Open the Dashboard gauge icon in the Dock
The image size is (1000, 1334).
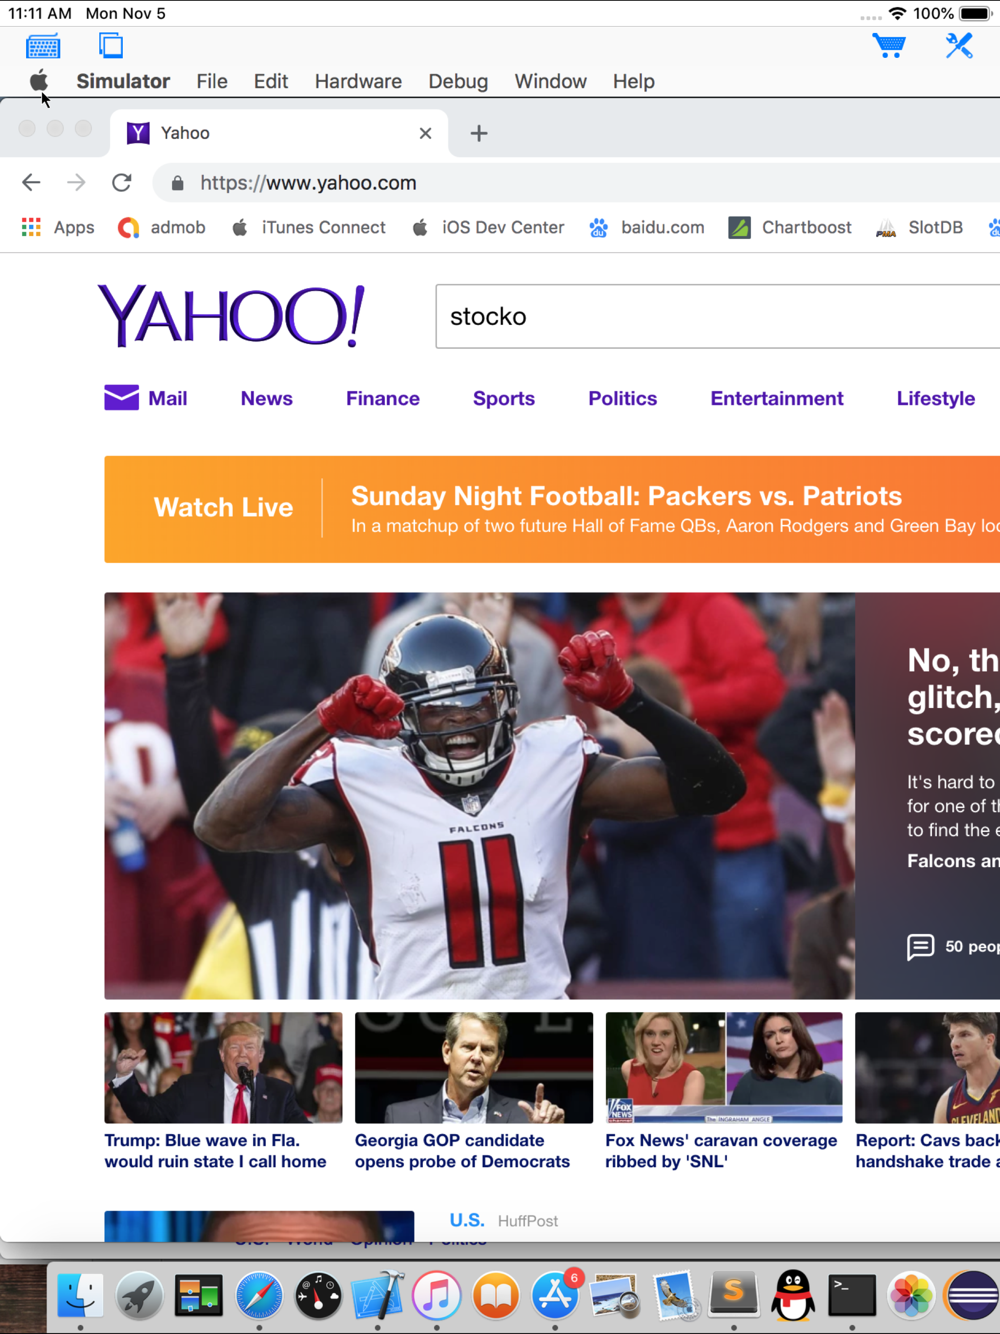[x=318, y=1296]
